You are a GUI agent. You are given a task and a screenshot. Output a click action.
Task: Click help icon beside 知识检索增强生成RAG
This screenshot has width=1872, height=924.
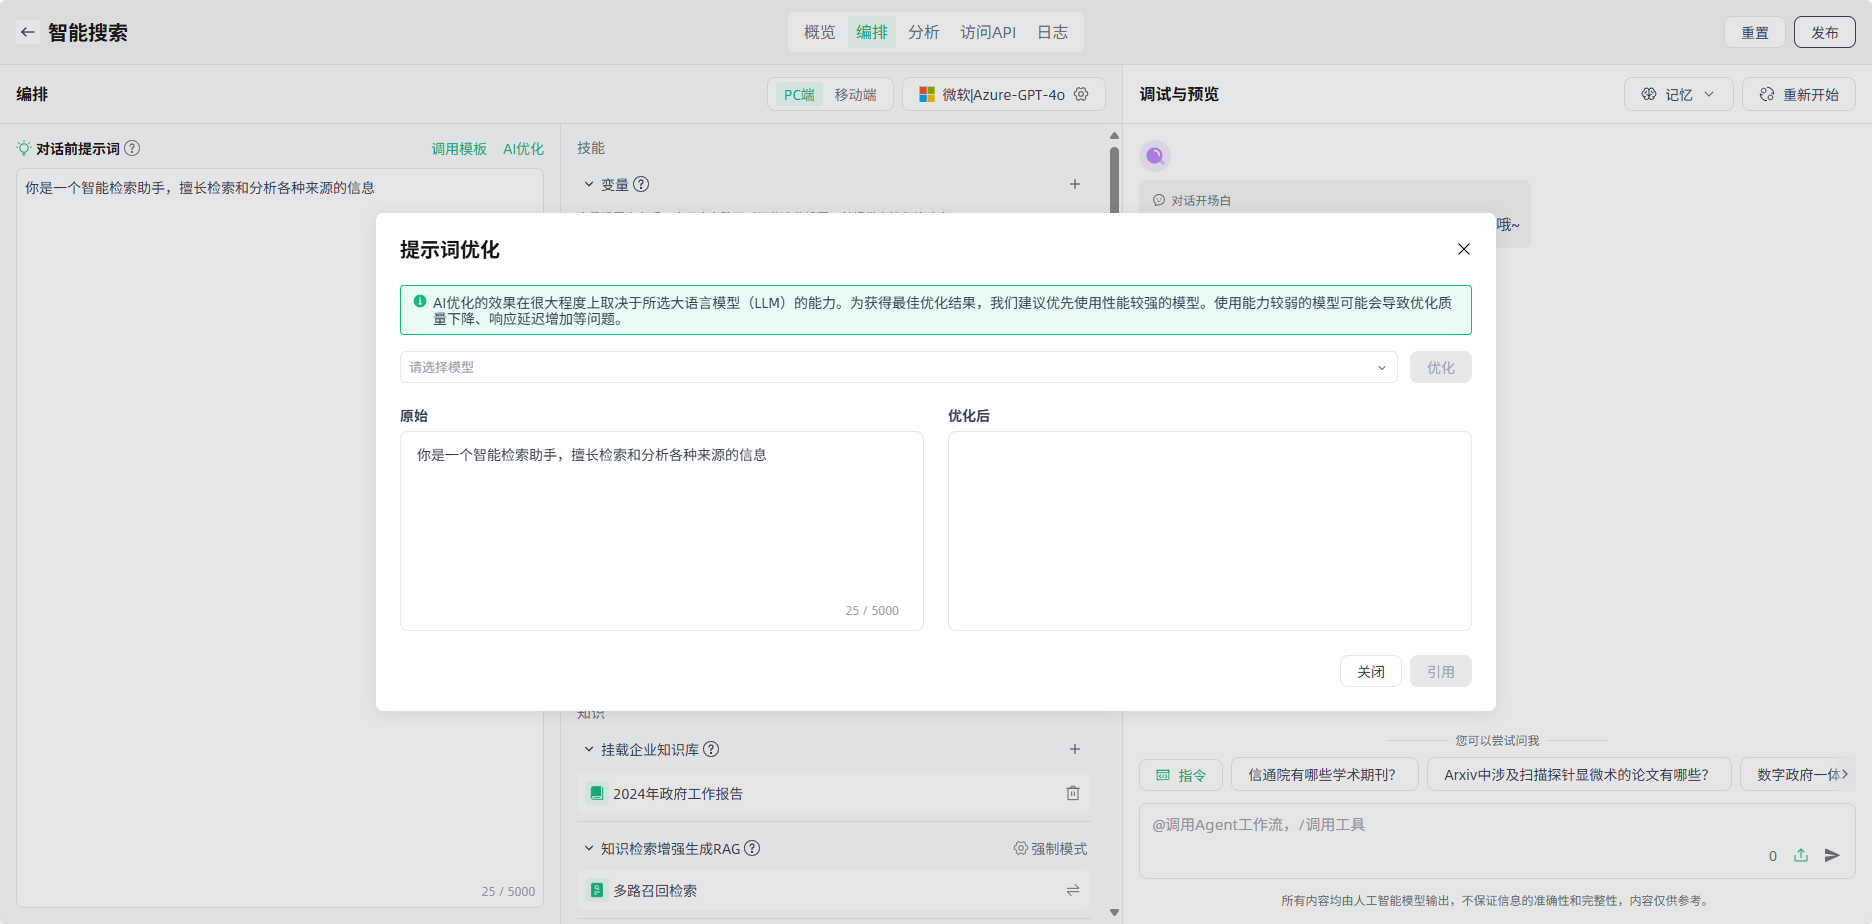pyautogui.click(x=752, y=848)
